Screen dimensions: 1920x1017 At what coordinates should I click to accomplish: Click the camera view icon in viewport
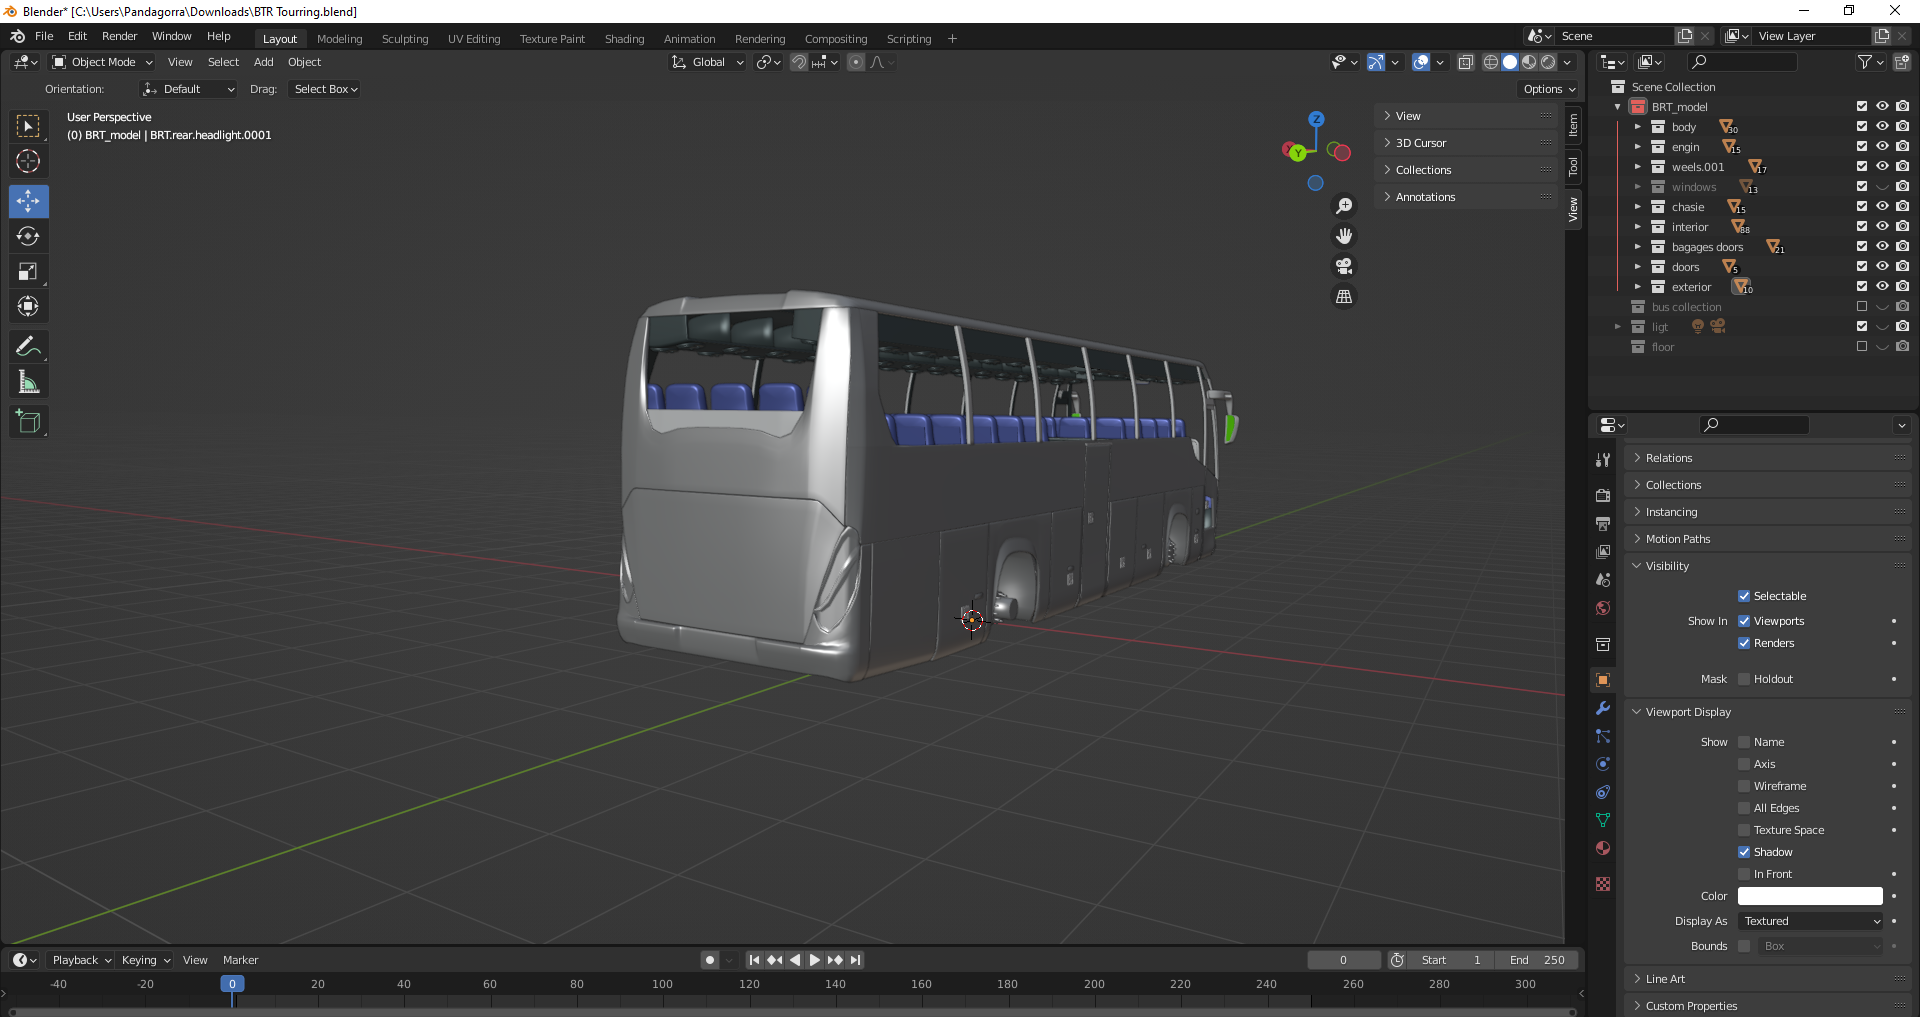tap(1344, 267)
